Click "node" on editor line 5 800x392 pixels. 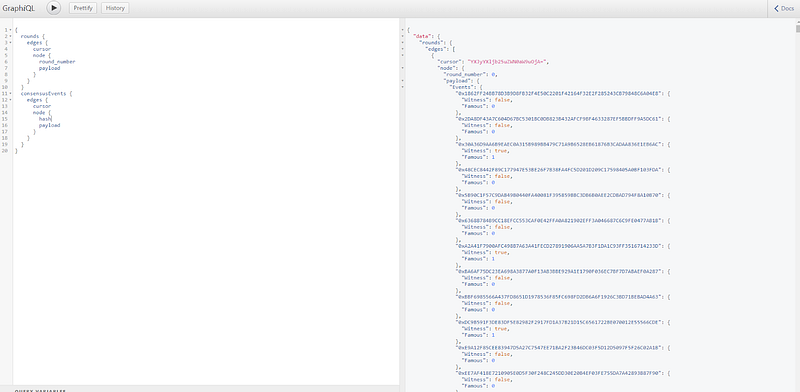(39, 55)
